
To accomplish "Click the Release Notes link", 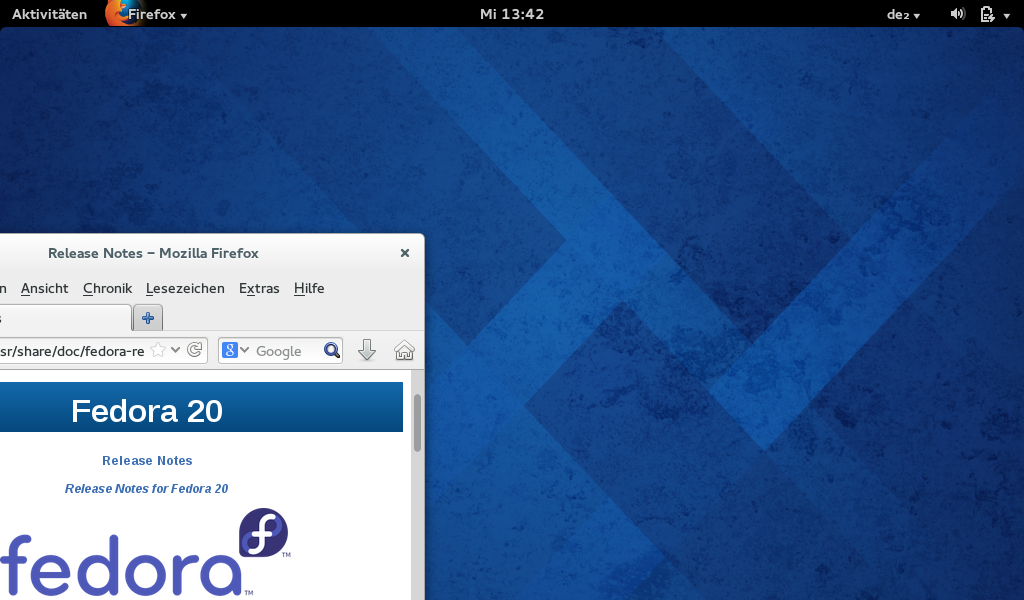I will pyautogui.click(x=147, y=461).
